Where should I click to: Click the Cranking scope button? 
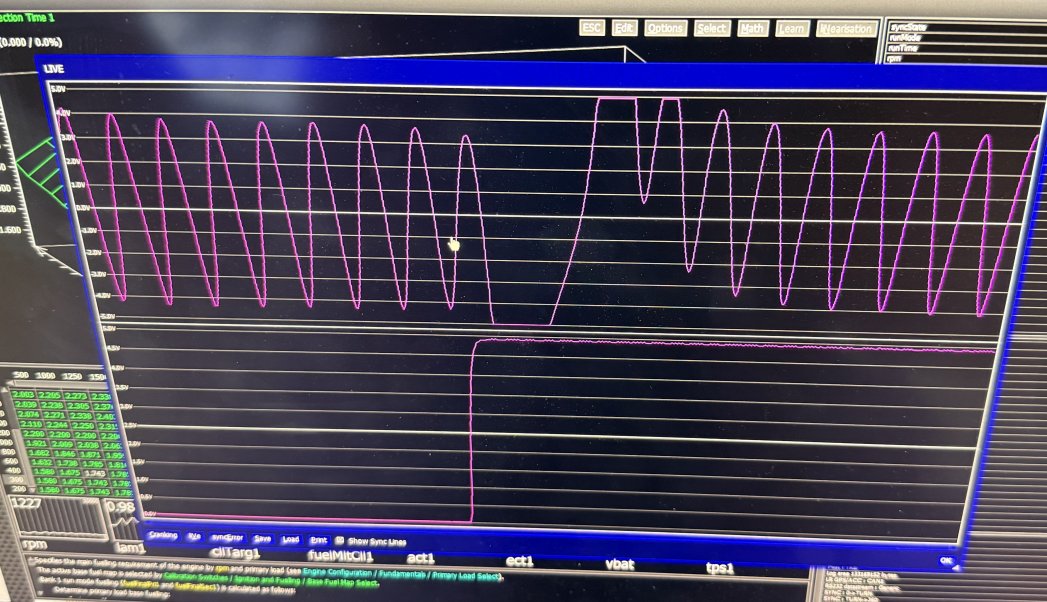pos(163,536)
